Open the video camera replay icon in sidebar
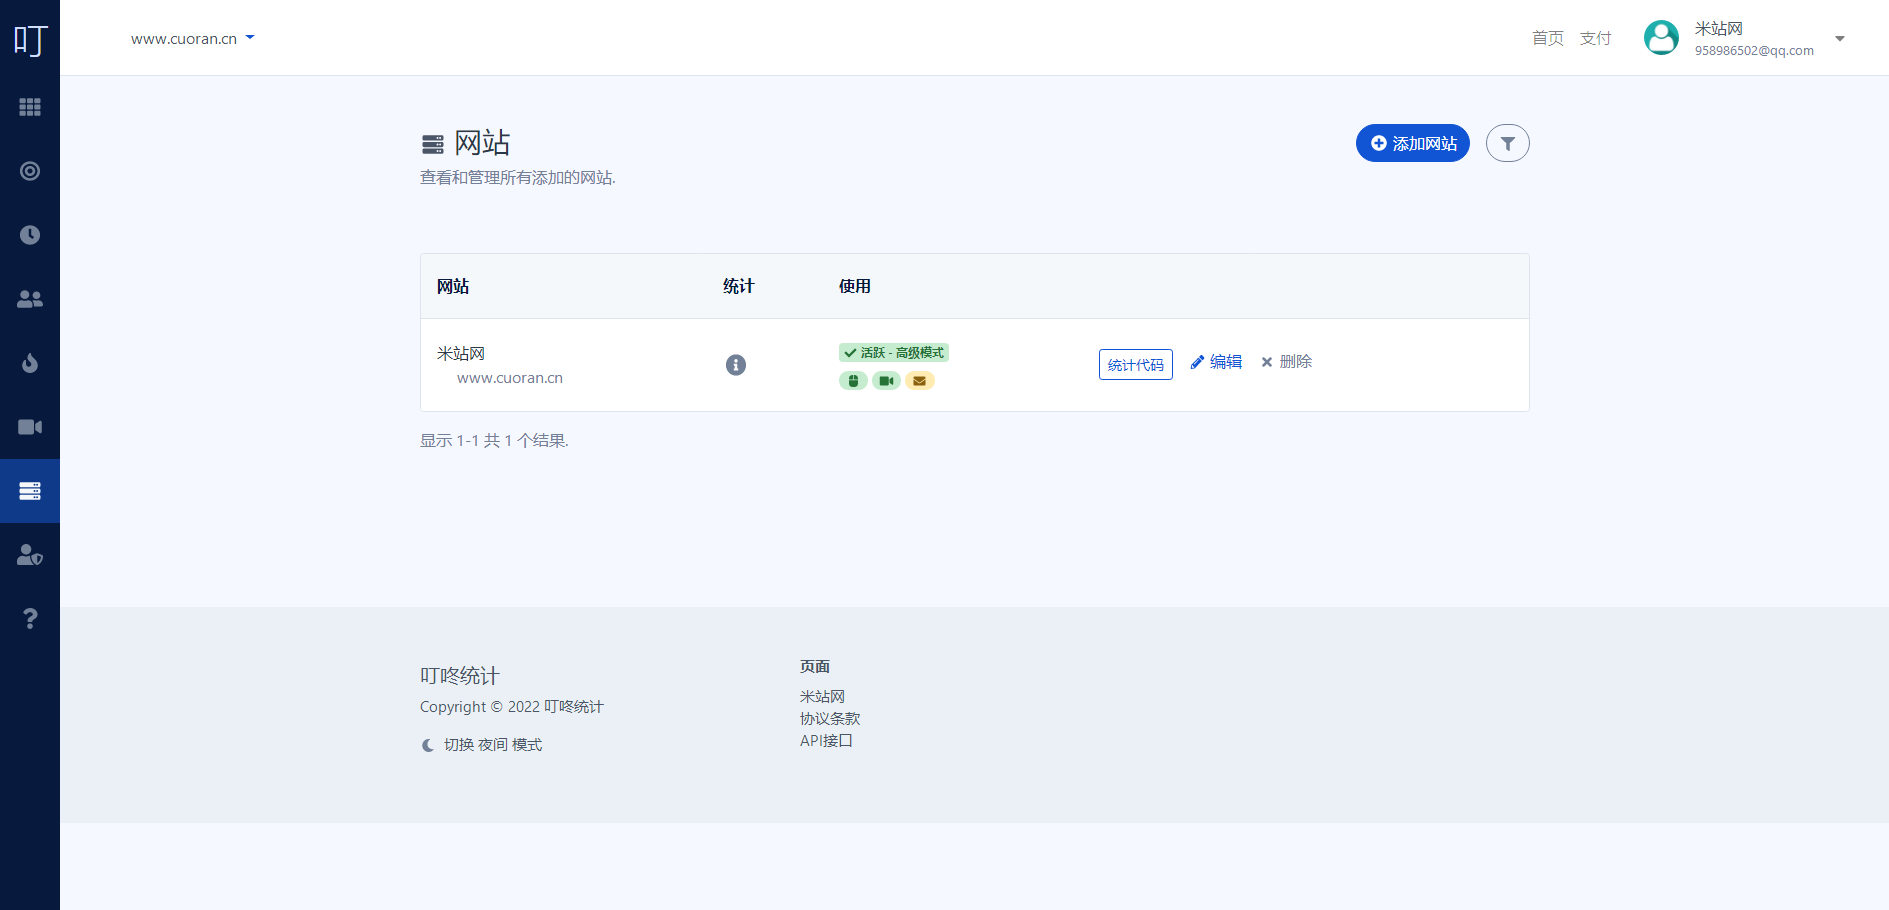The width and height of the screenshot is (1889, 910). point(30,427)
